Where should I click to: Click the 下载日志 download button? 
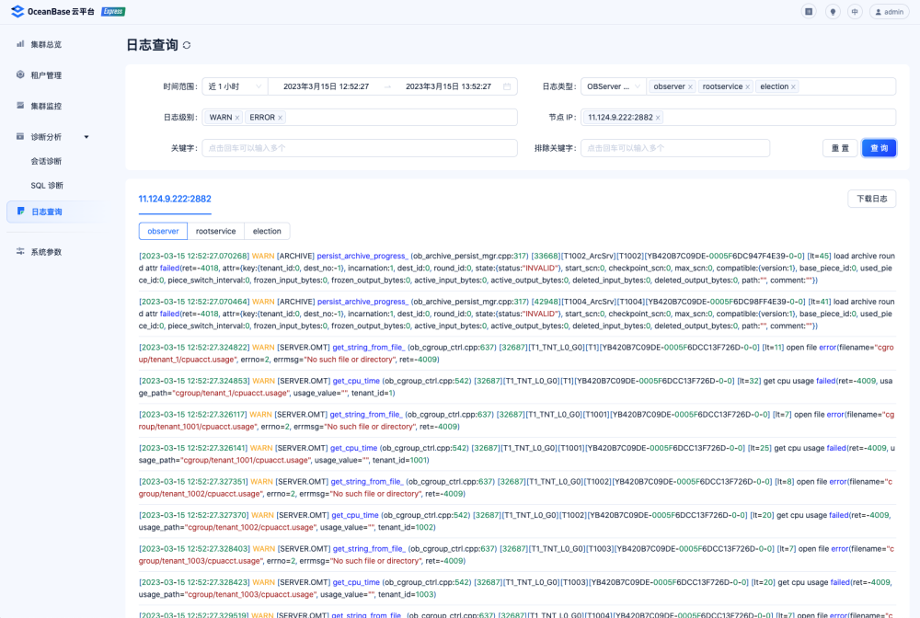point(872,199)
